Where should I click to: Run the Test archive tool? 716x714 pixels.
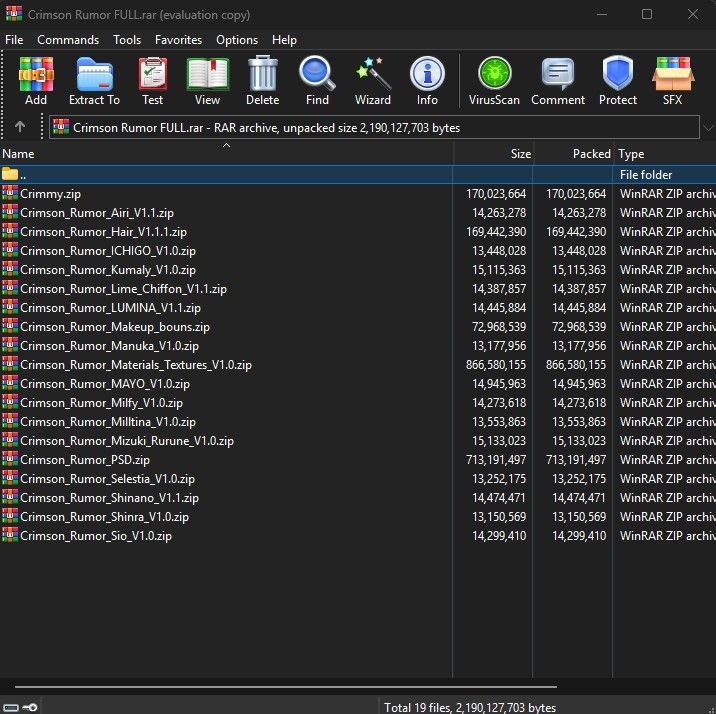pyautogui.click(x=153, y=81)
